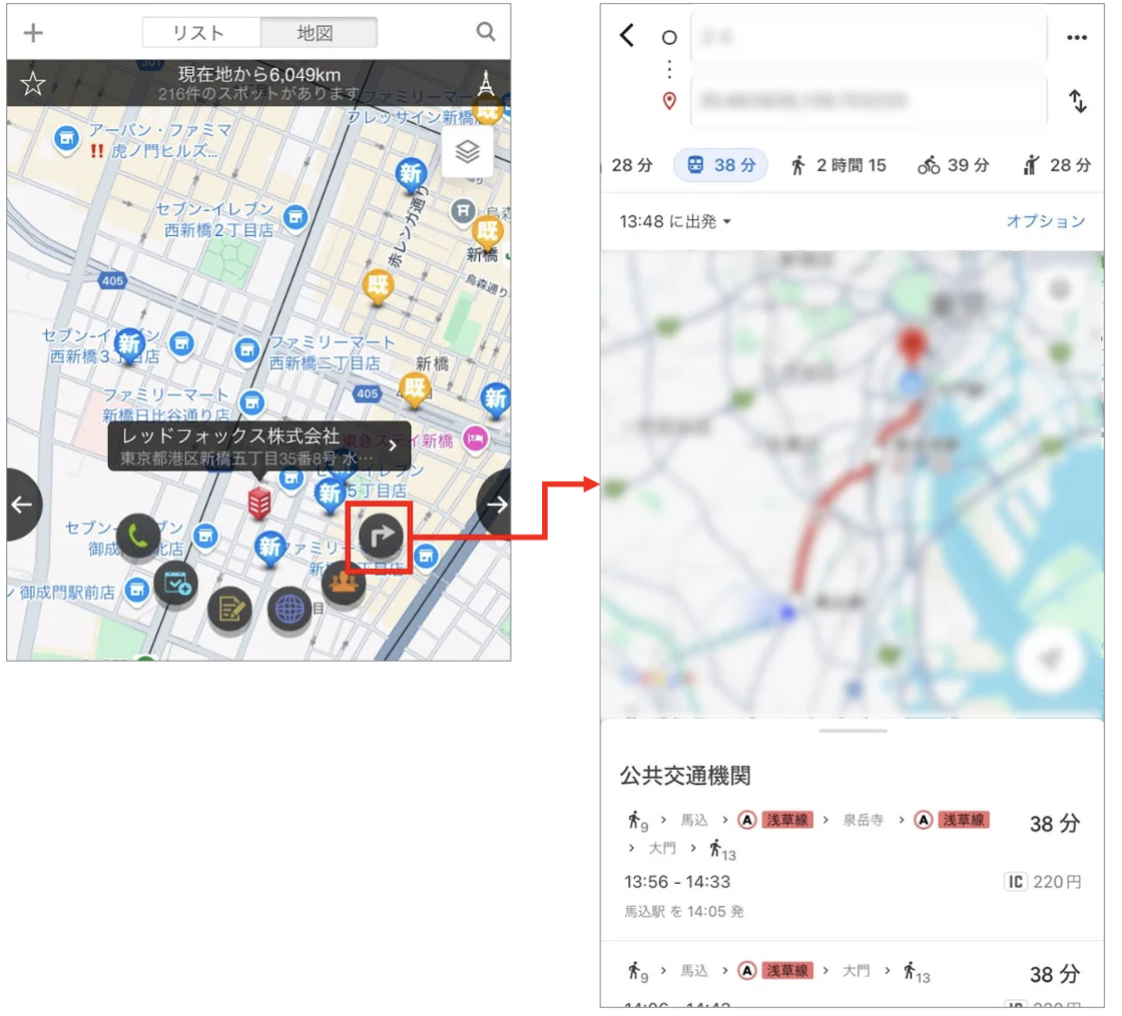Tap ファミリーマート 新橋日比谷通り店 marker
This screenshot has width=1122, height=1016.
(251, 403)
